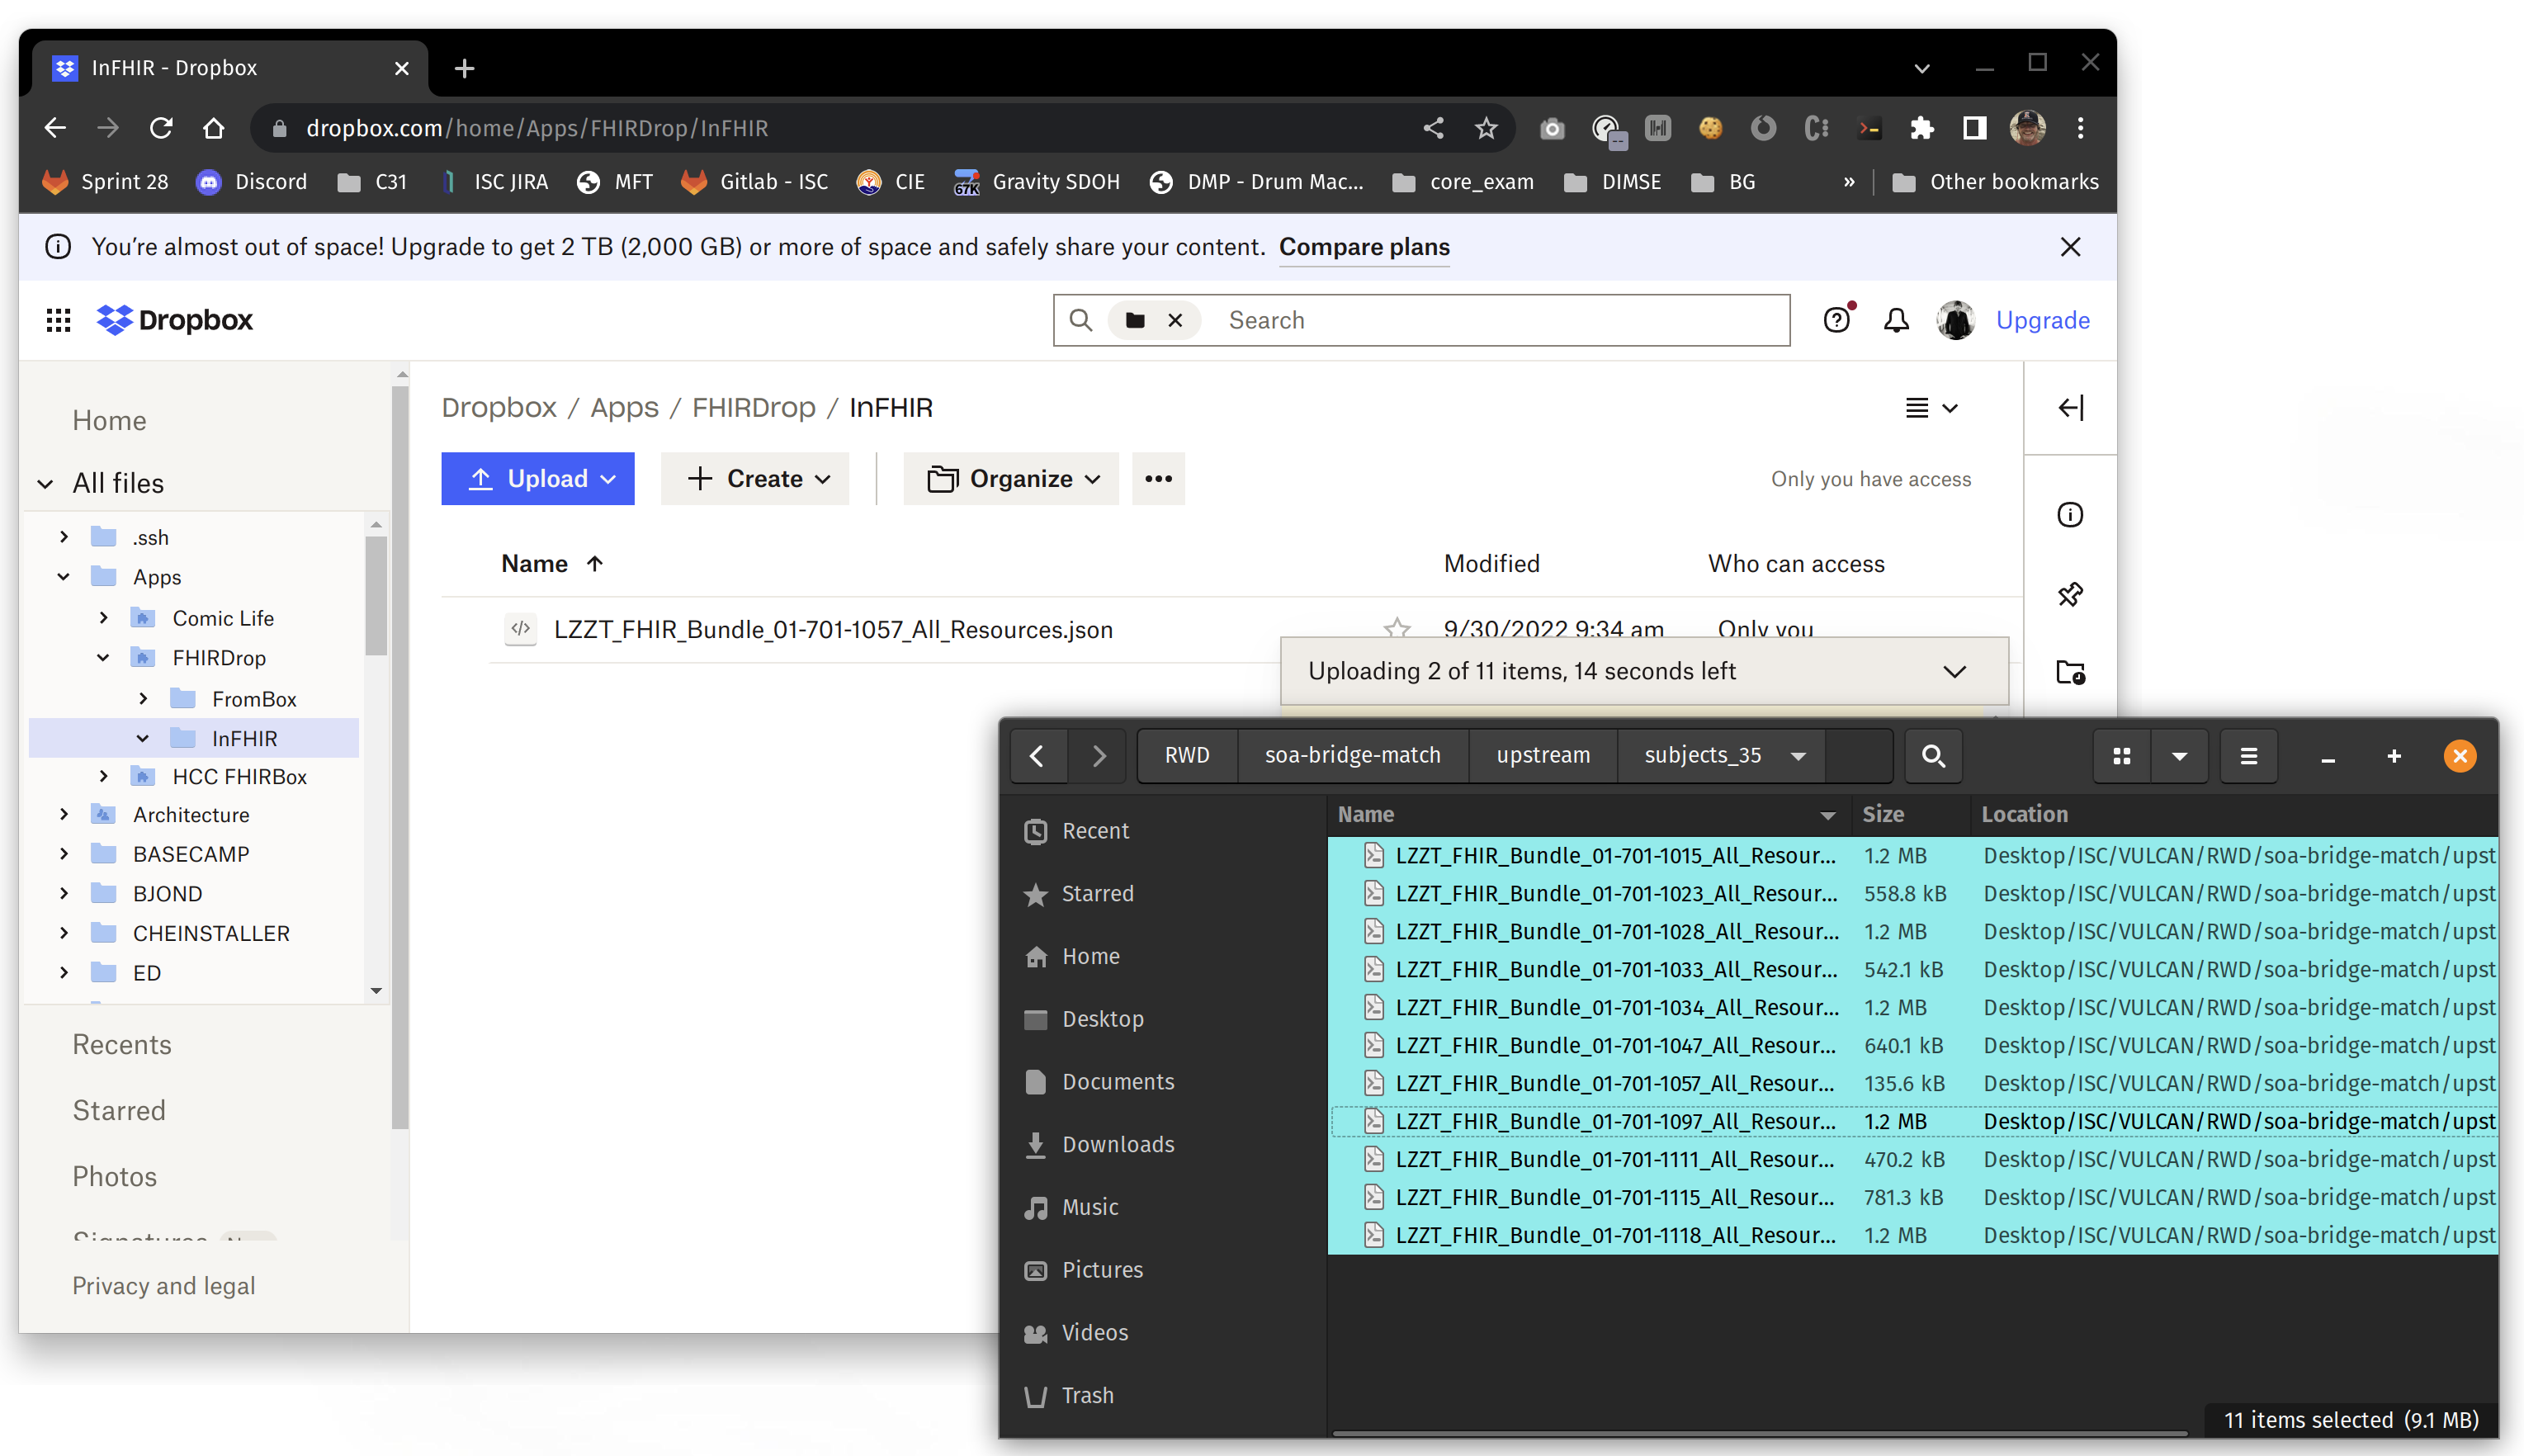2524x1456 pixels.
Task: Collapse the right details panel arrow
Action: point(2070,407)
